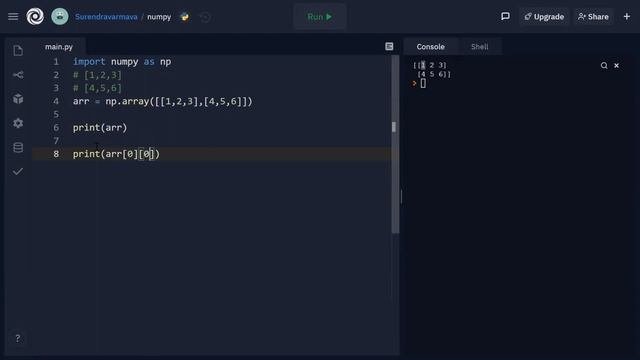Viewport: 640px width, 360px height.
Task: Click console output [[1 2 3]
Action: click(x=430, y=65)
